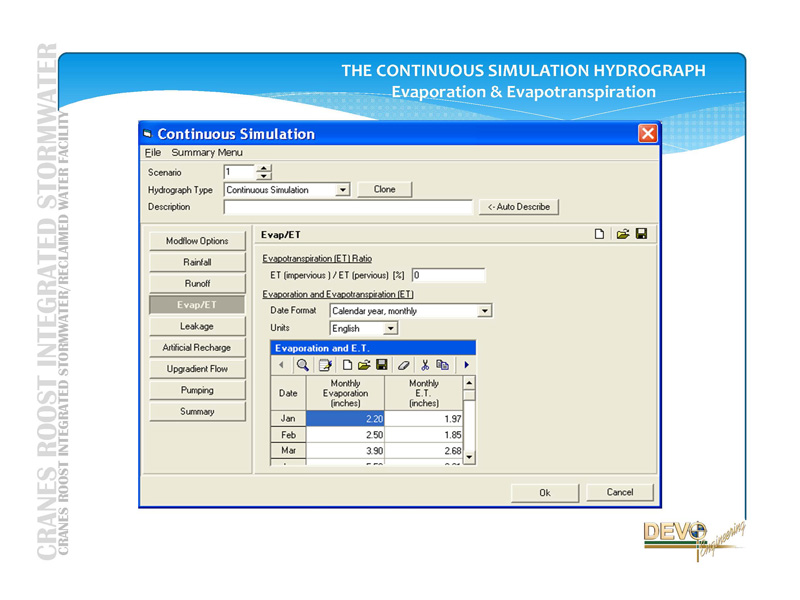
Task: Click the right arrow in table toolbar
Action: (x=466, y=366)
